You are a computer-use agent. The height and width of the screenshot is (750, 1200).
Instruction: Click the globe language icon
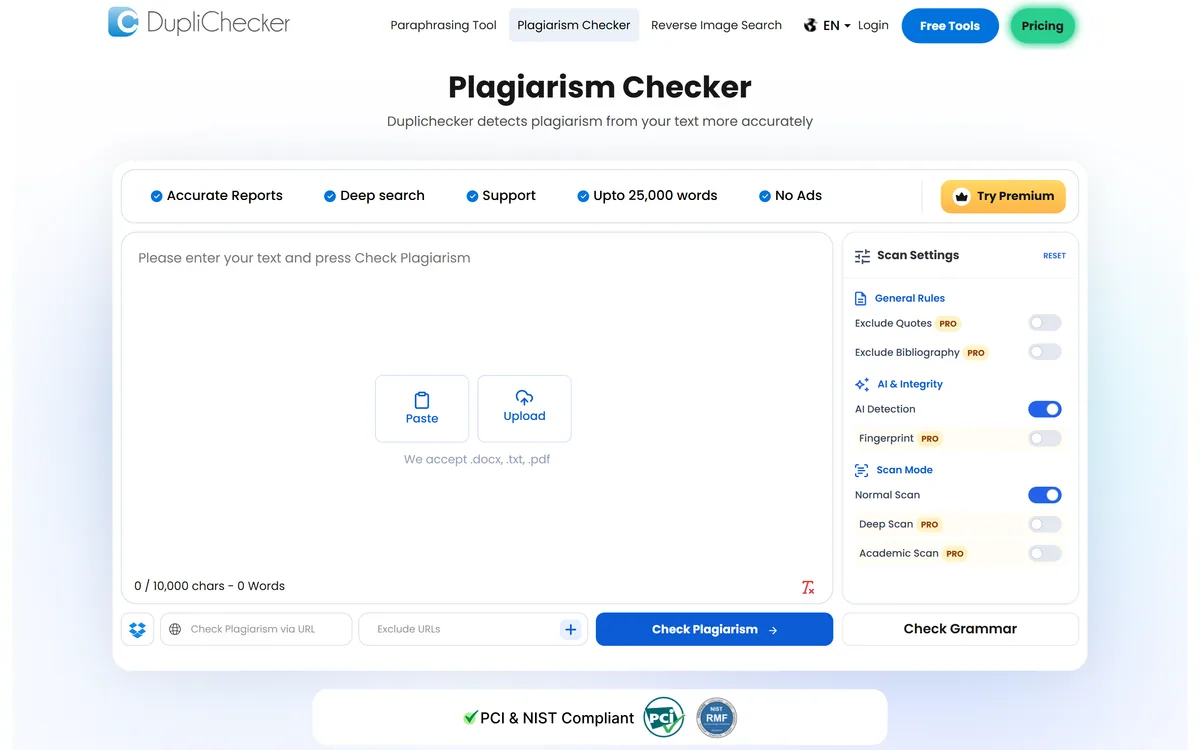tap(810, 26)
